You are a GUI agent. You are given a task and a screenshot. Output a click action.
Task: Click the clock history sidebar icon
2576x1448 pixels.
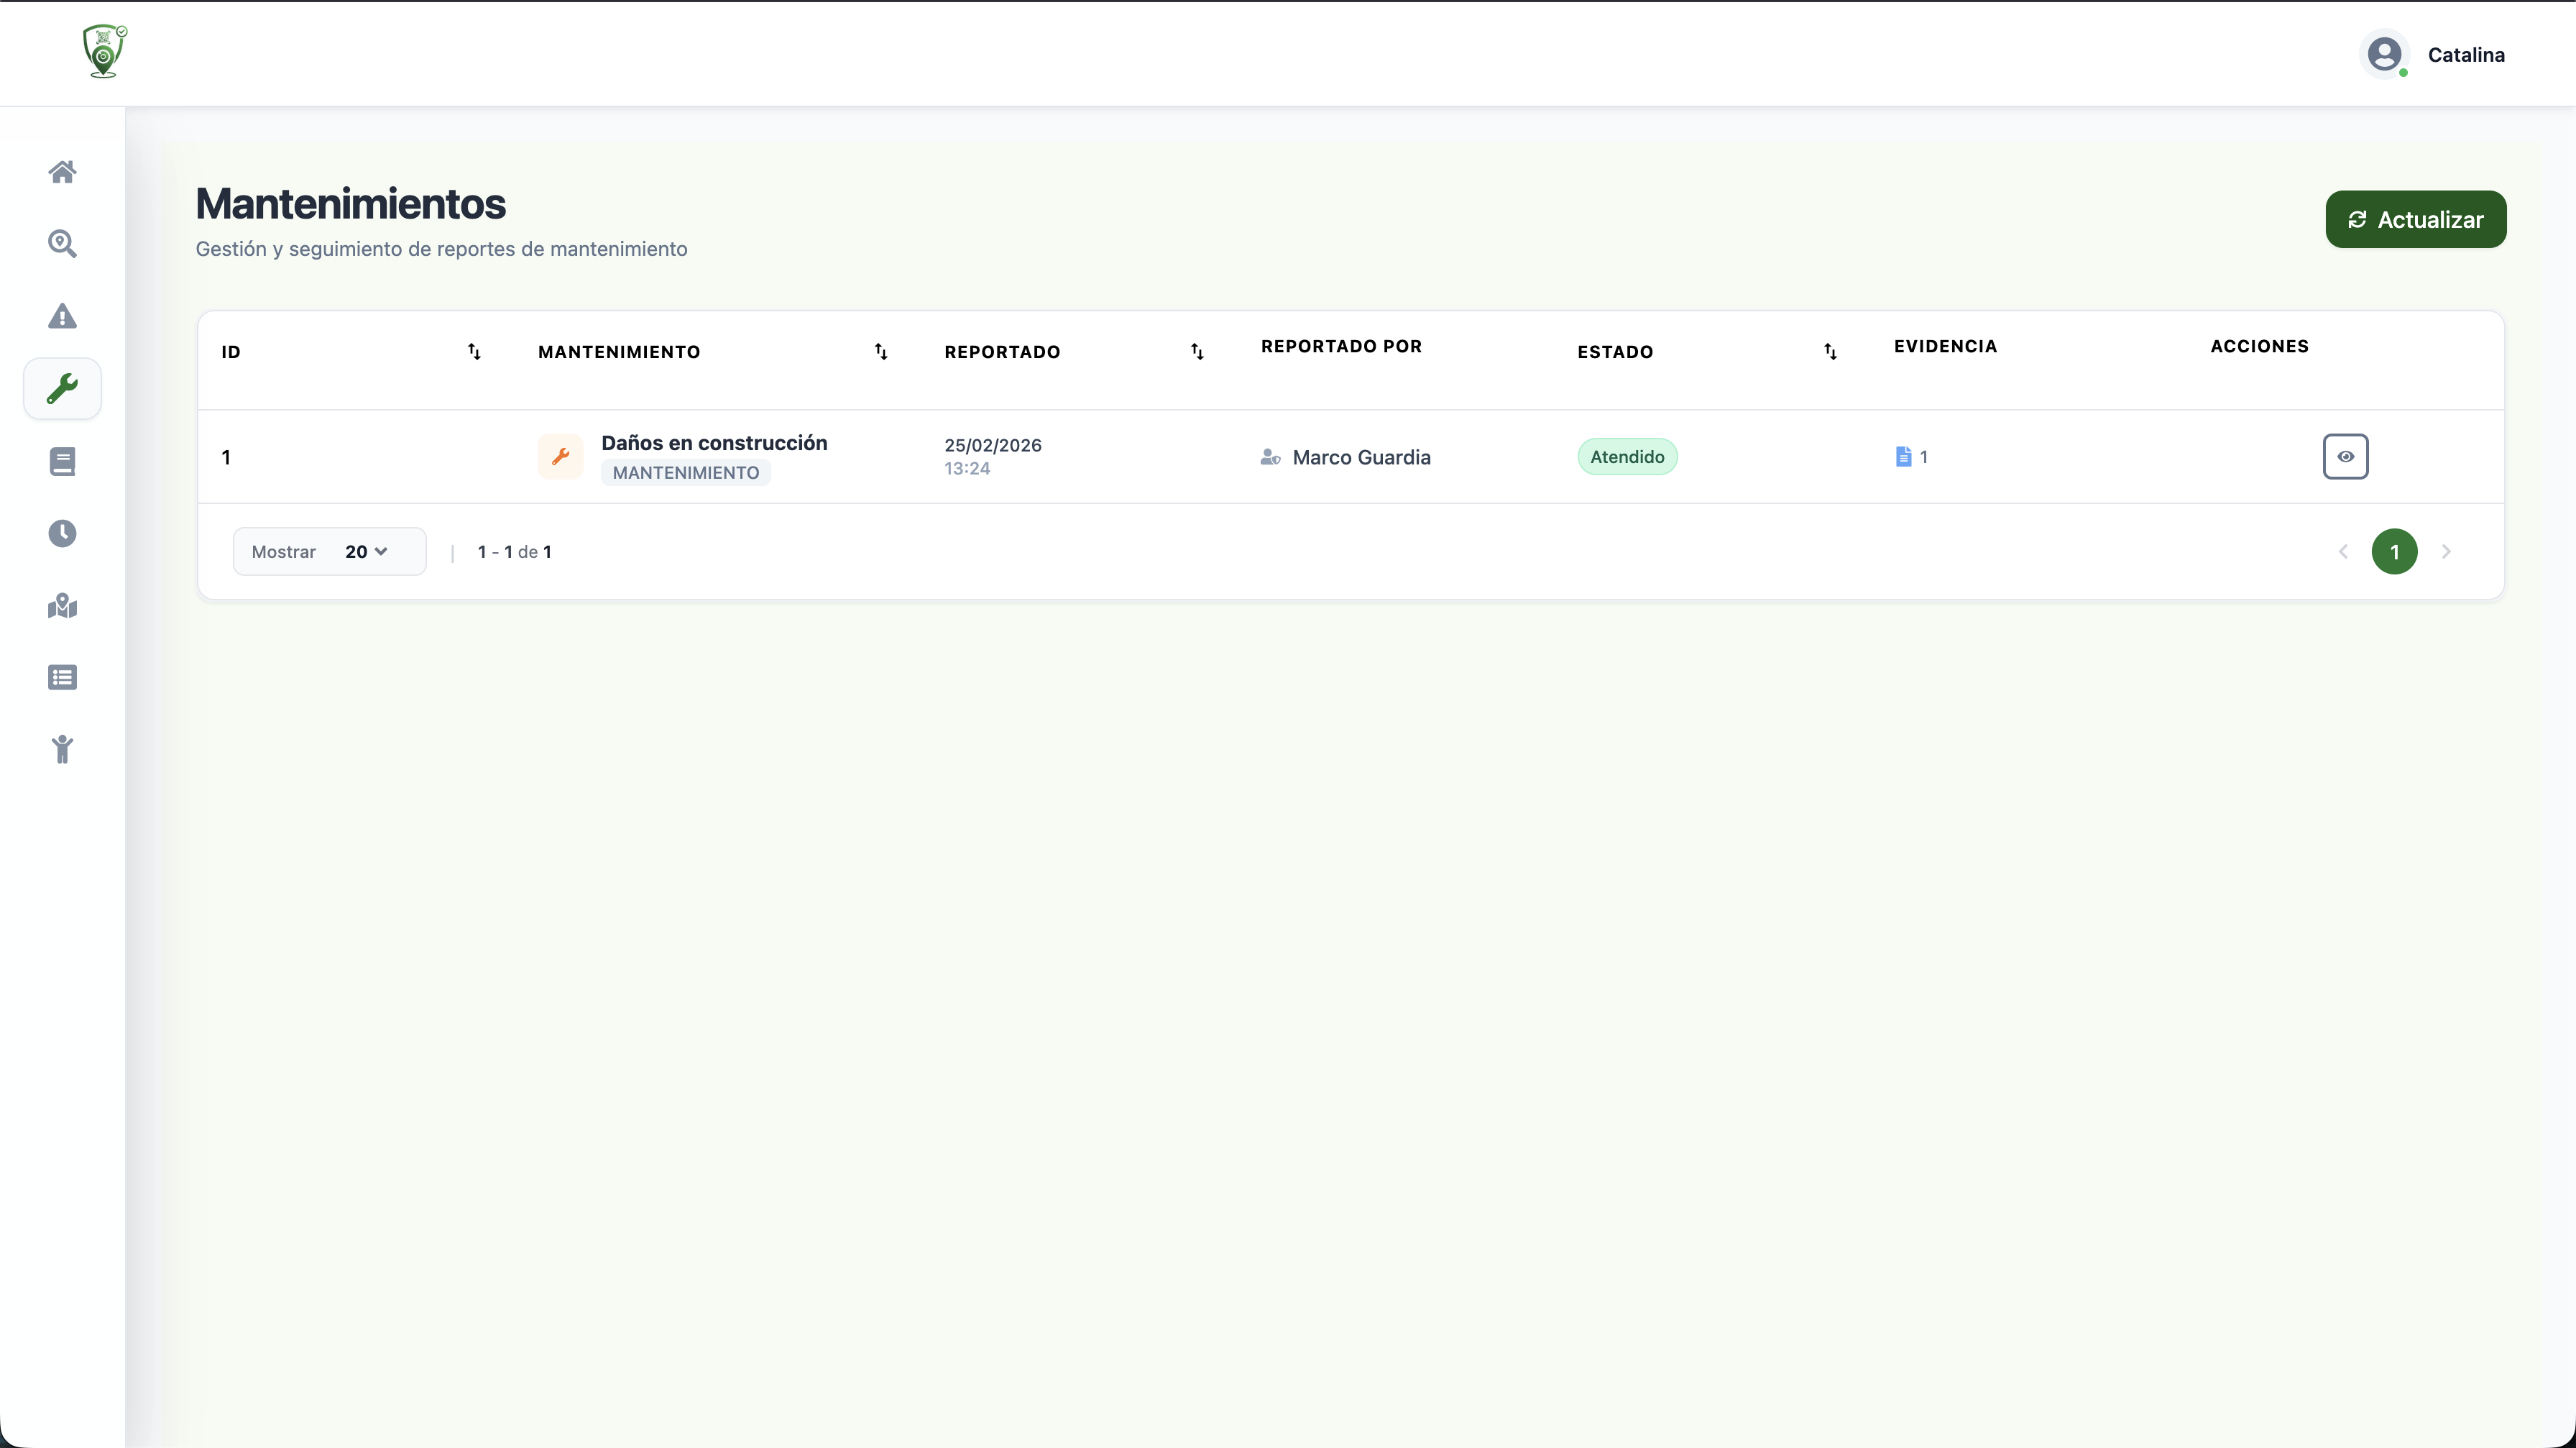(62, 533)
